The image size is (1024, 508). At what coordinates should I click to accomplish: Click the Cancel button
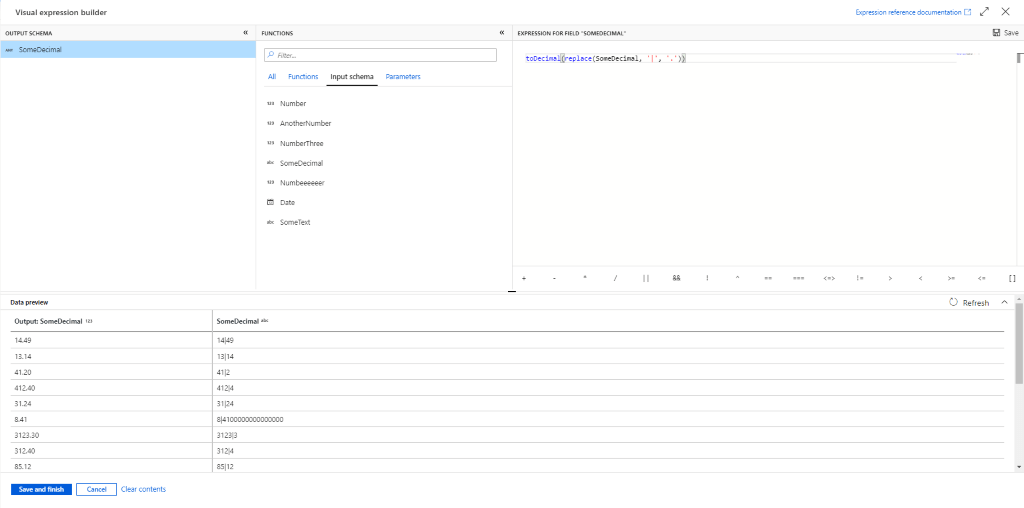pyautogui.click(x=96, y=489)
